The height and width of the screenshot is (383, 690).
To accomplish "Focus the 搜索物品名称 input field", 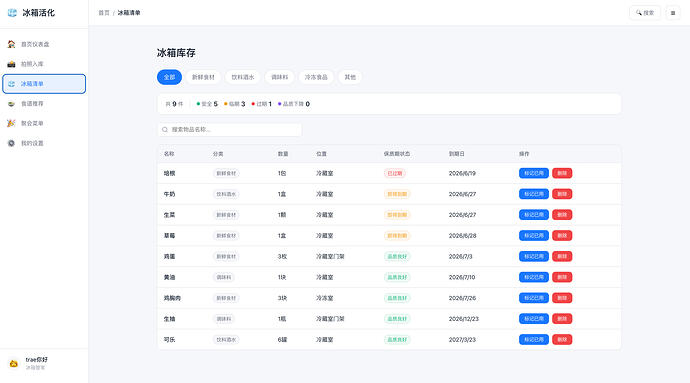I will [x=230, y=129].
